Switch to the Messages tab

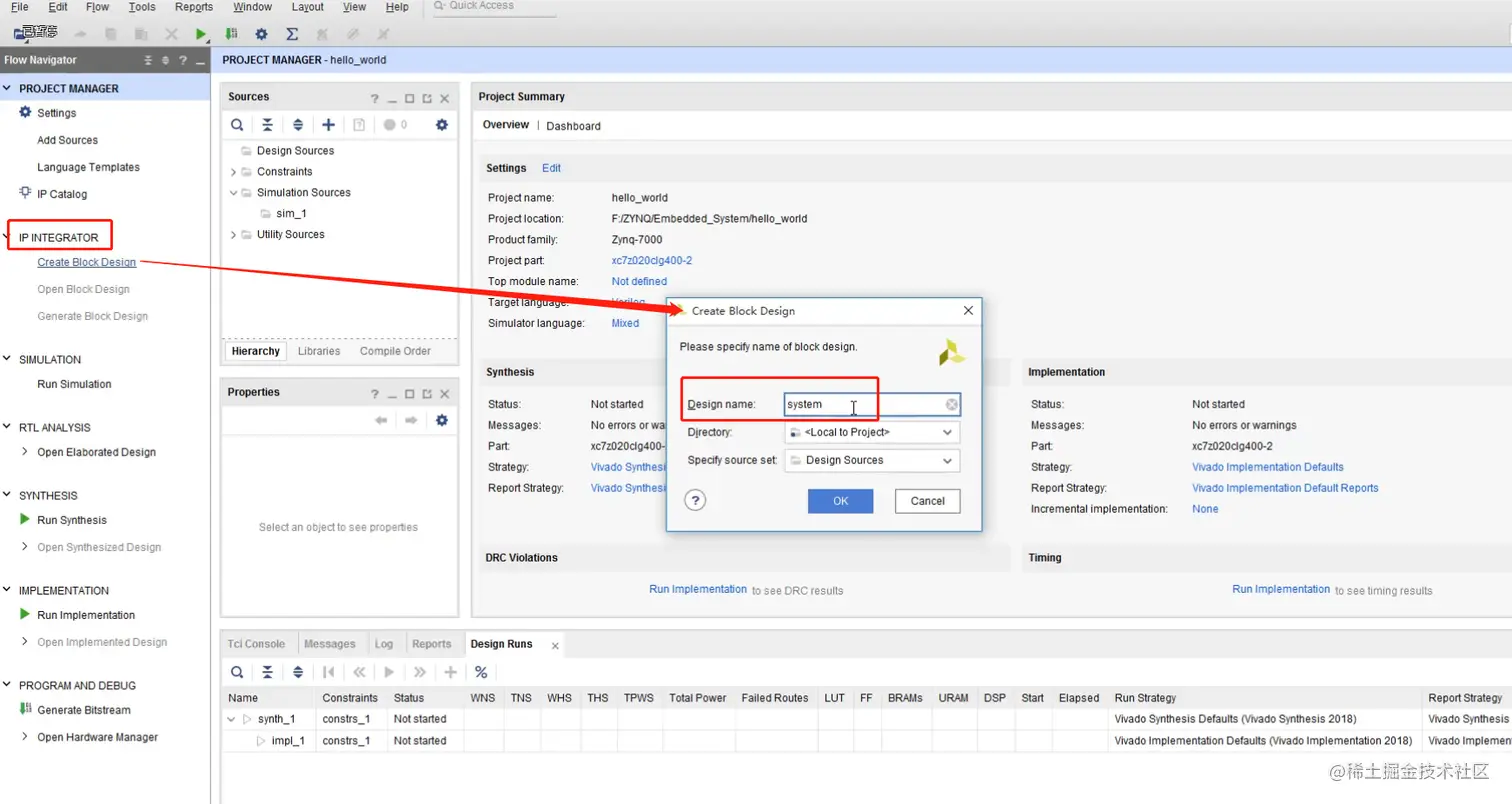(330, 644)
